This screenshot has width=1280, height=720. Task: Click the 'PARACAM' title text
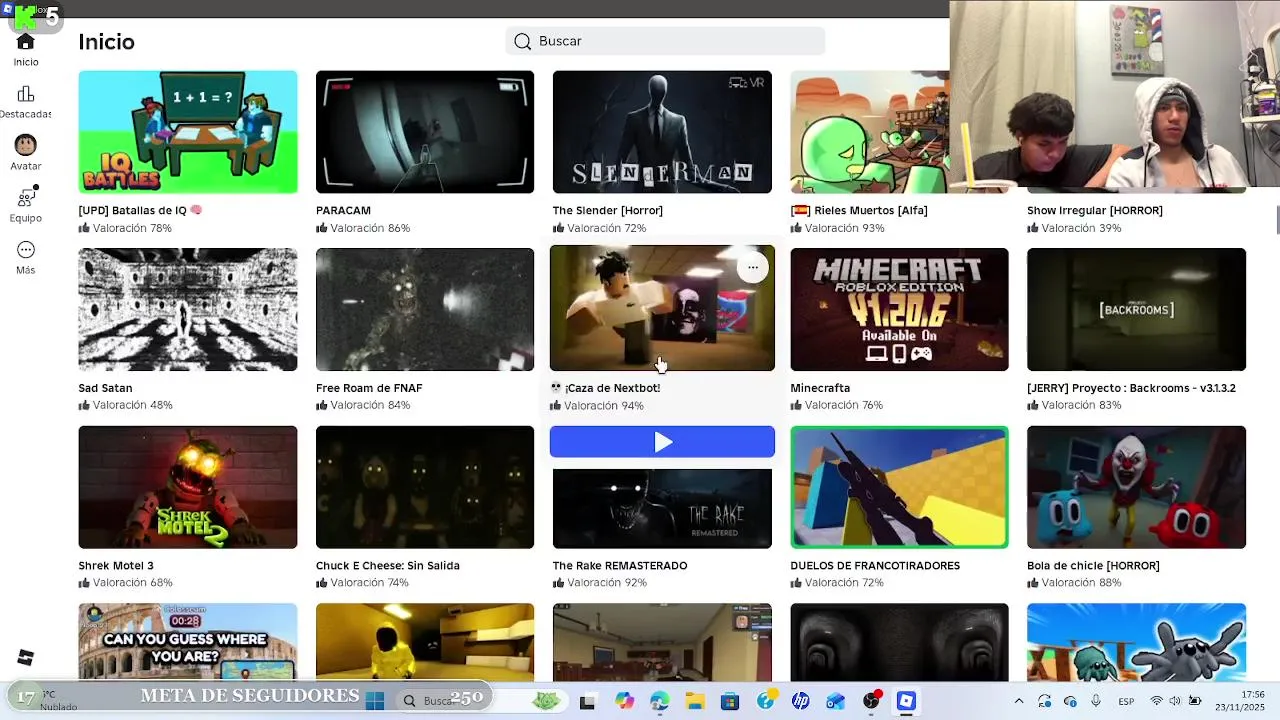click(343, 210)
